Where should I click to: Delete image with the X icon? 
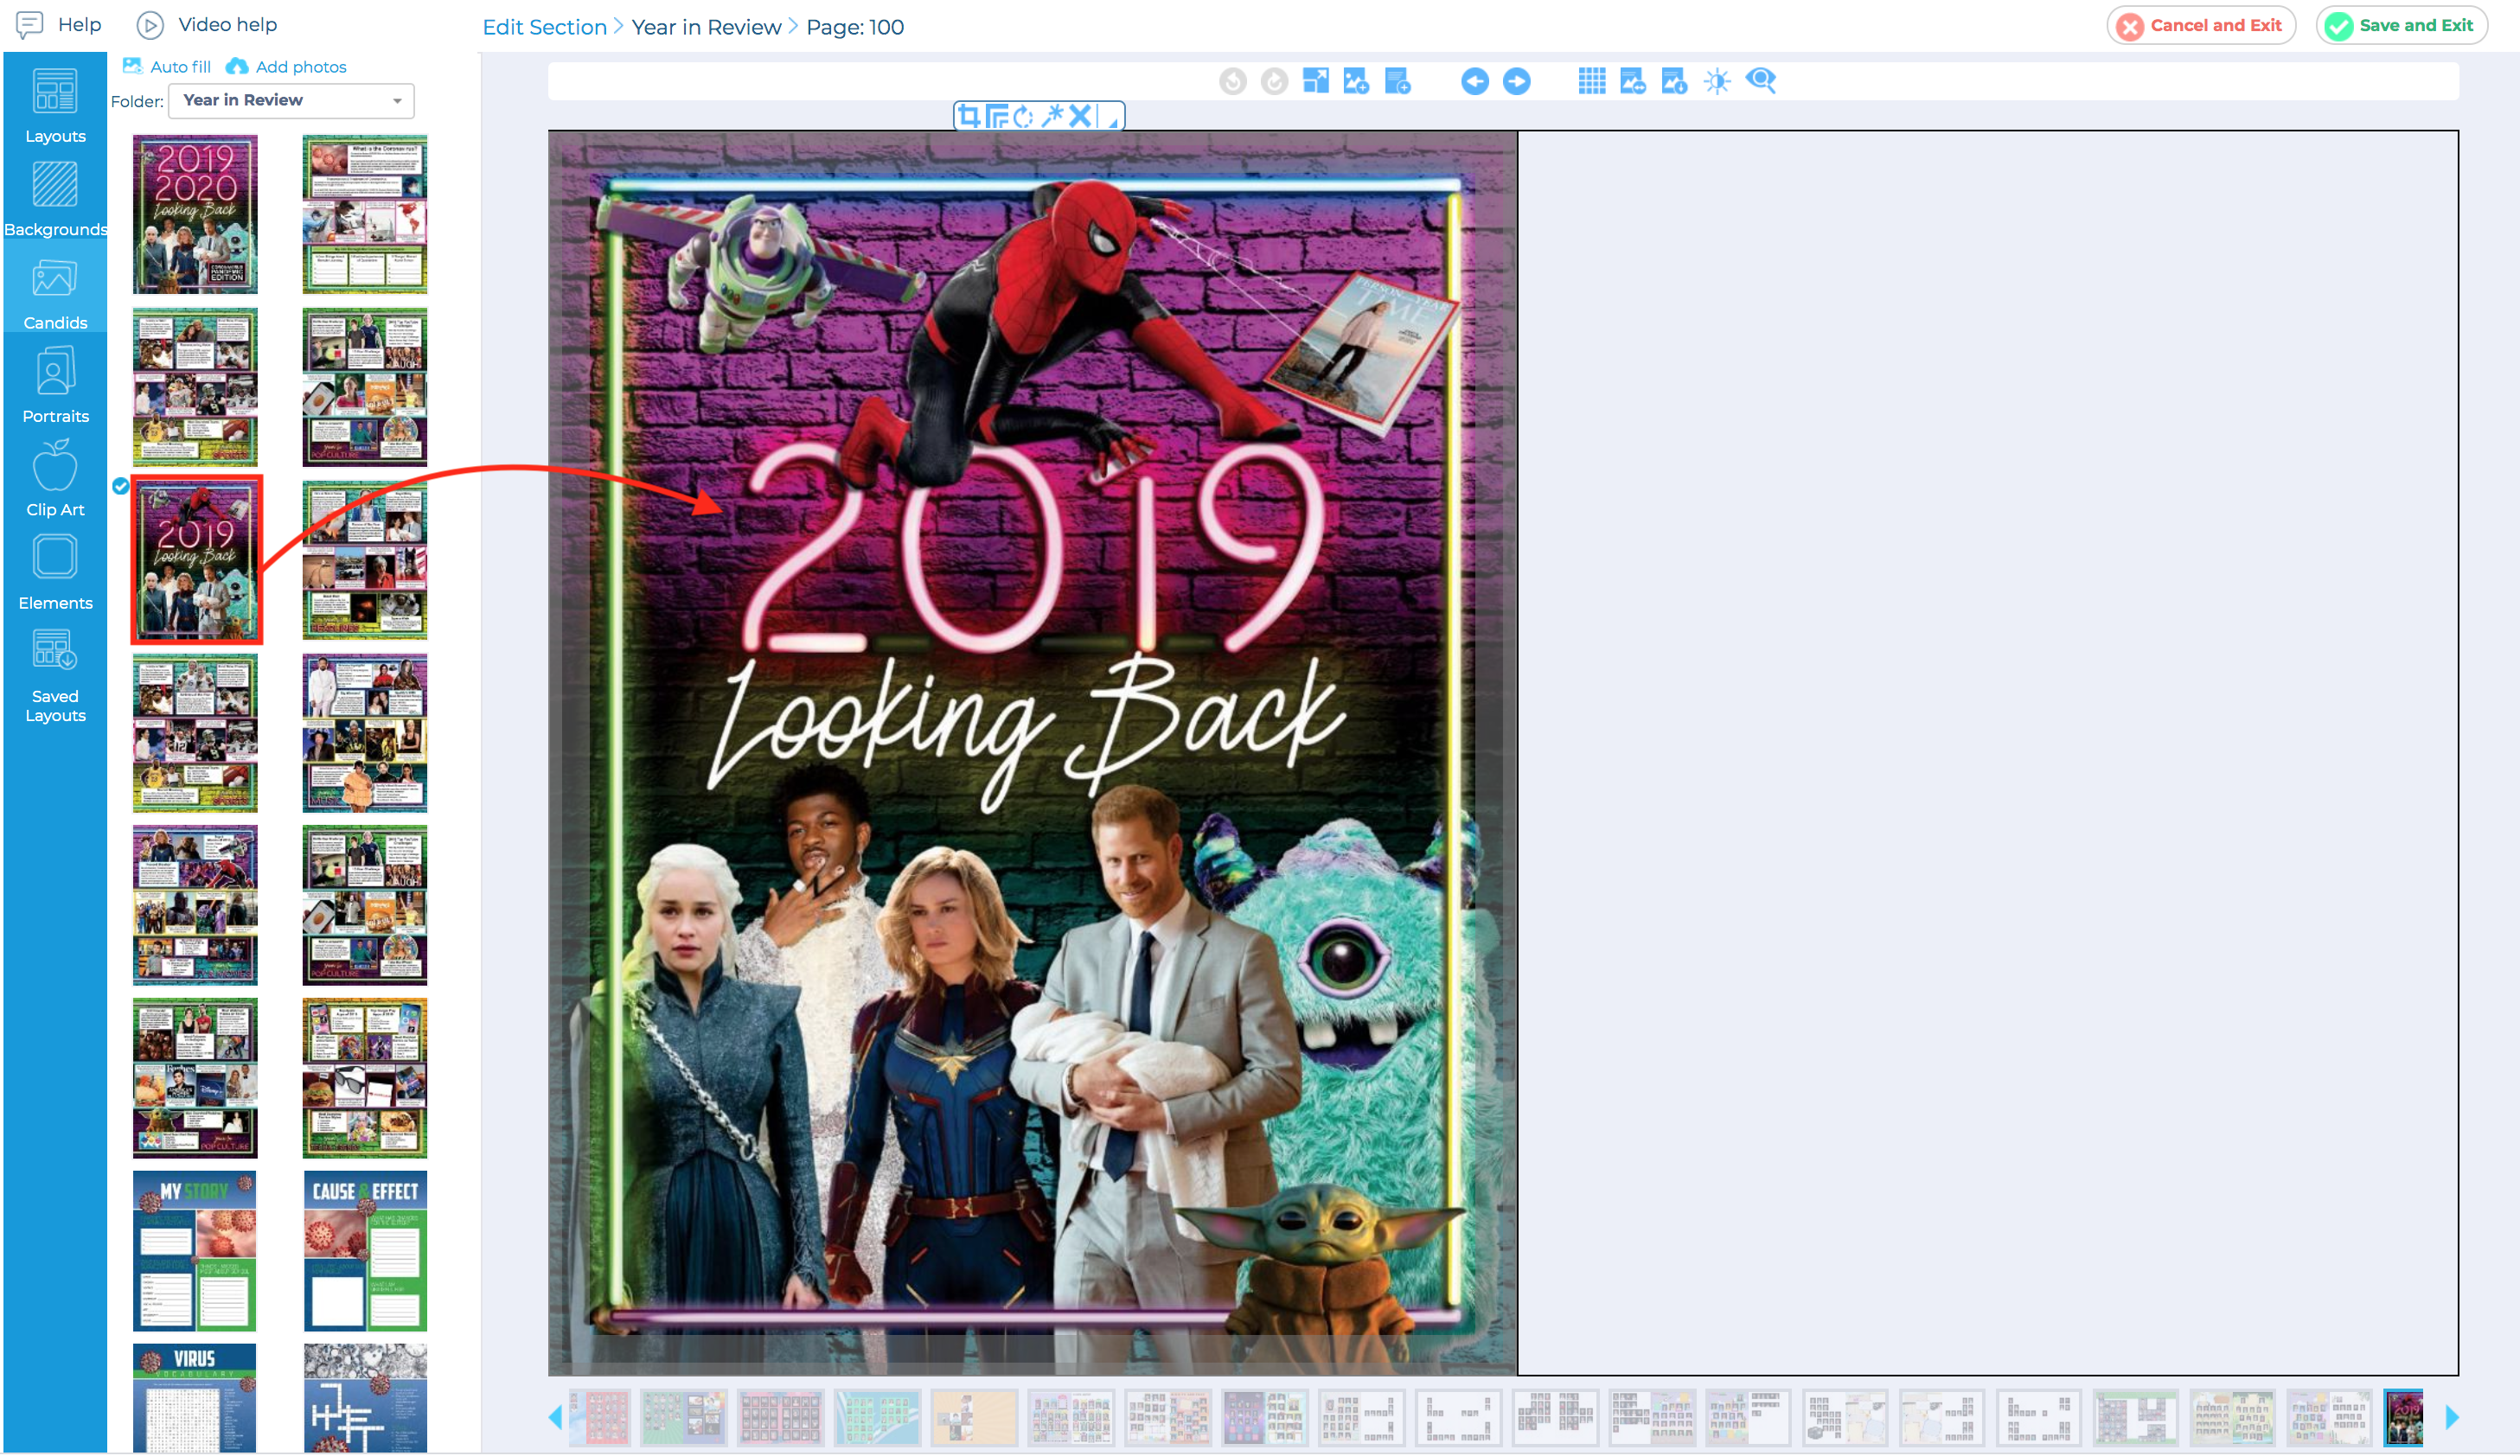pyautogui.click(x=1080, y=116)
